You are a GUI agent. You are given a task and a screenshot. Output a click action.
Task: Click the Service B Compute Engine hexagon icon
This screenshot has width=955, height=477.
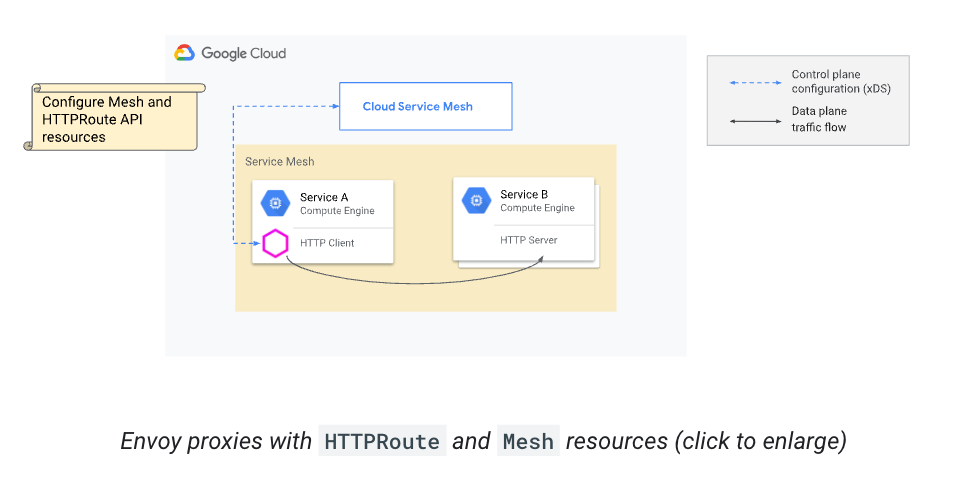[476, 200]
